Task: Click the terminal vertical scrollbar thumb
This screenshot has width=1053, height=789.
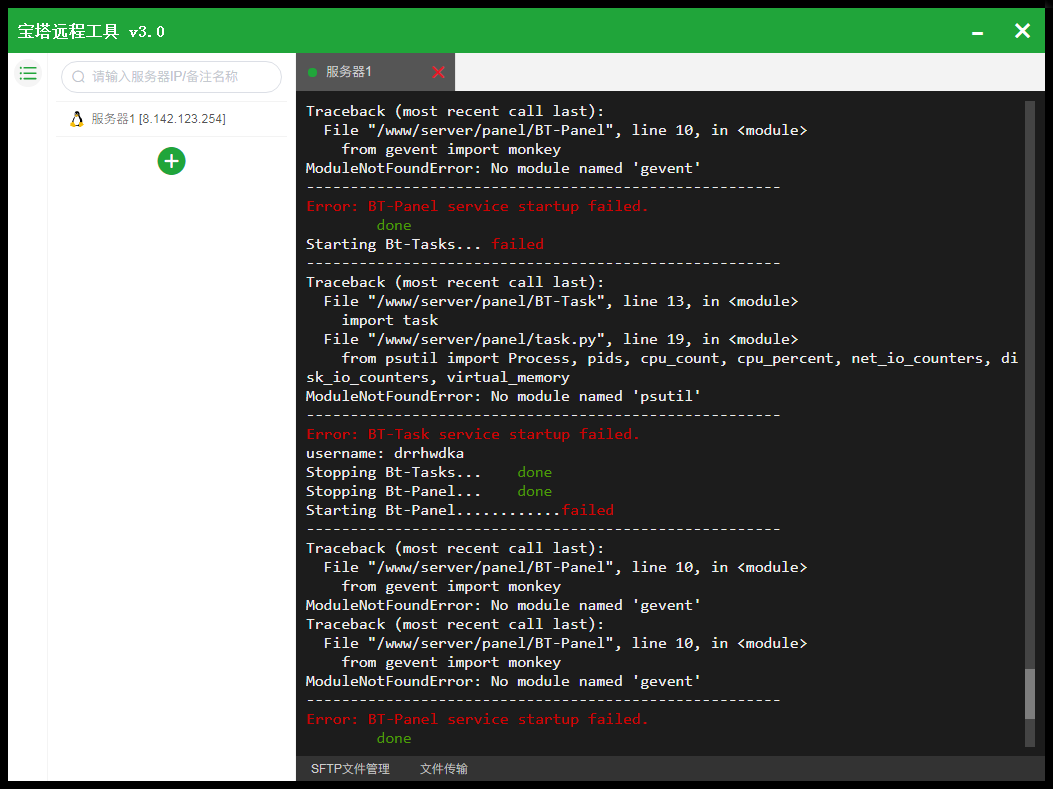Action: tap(1029, 694)
